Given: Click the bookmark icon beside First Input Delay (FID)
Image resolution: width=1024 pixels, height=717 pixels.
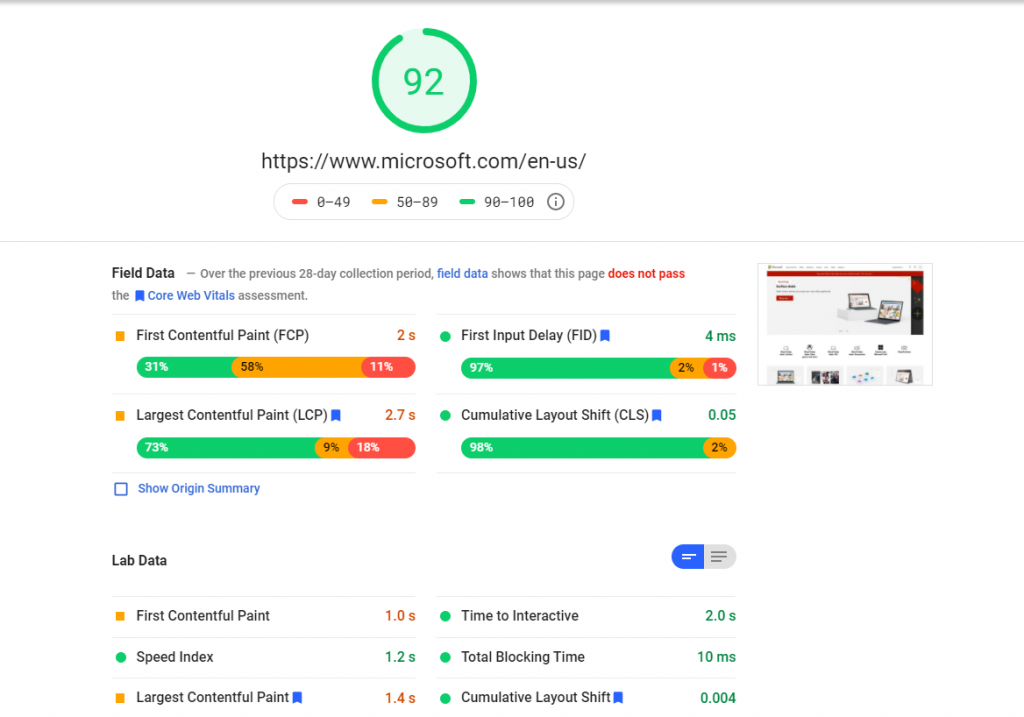Looking at the screenshot, I should (x=605, y=336).
